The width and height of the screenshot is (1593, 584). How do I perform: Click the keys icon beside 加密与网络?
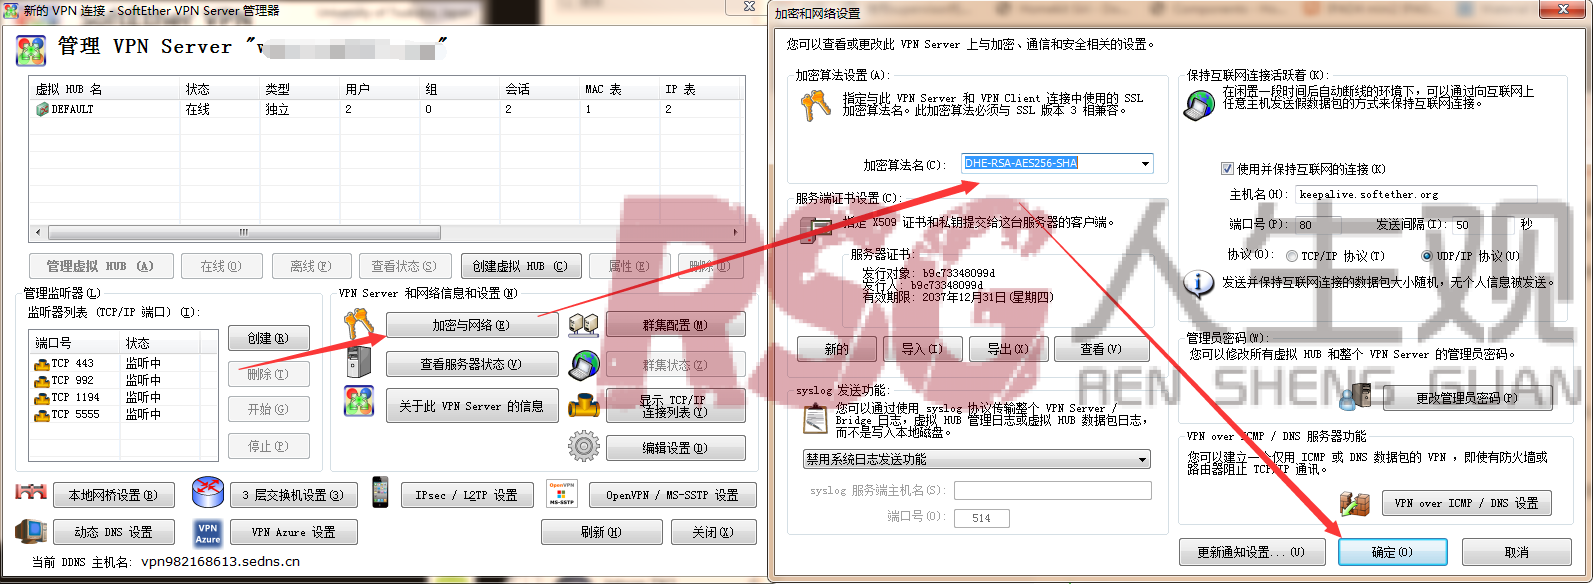pos(359,325)
